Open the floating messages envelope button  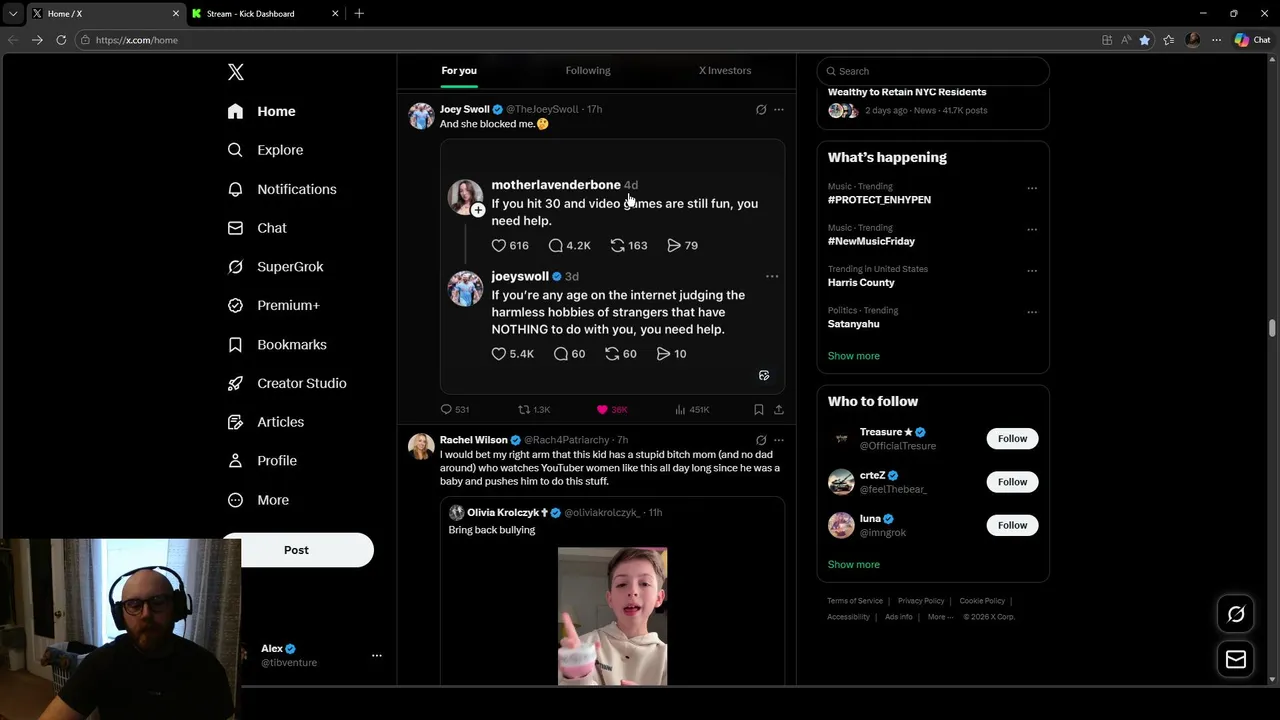[x=1236, y=659]
